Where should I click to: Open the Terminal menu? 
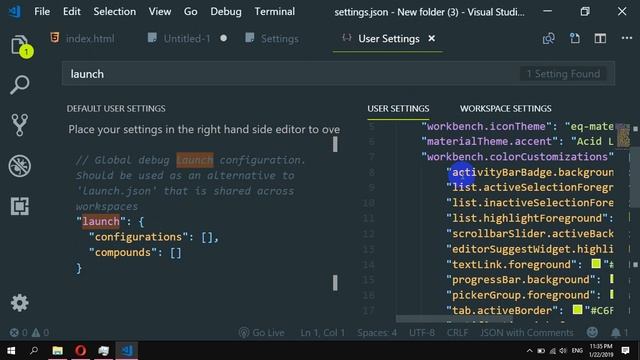click(x=275, y=11)
